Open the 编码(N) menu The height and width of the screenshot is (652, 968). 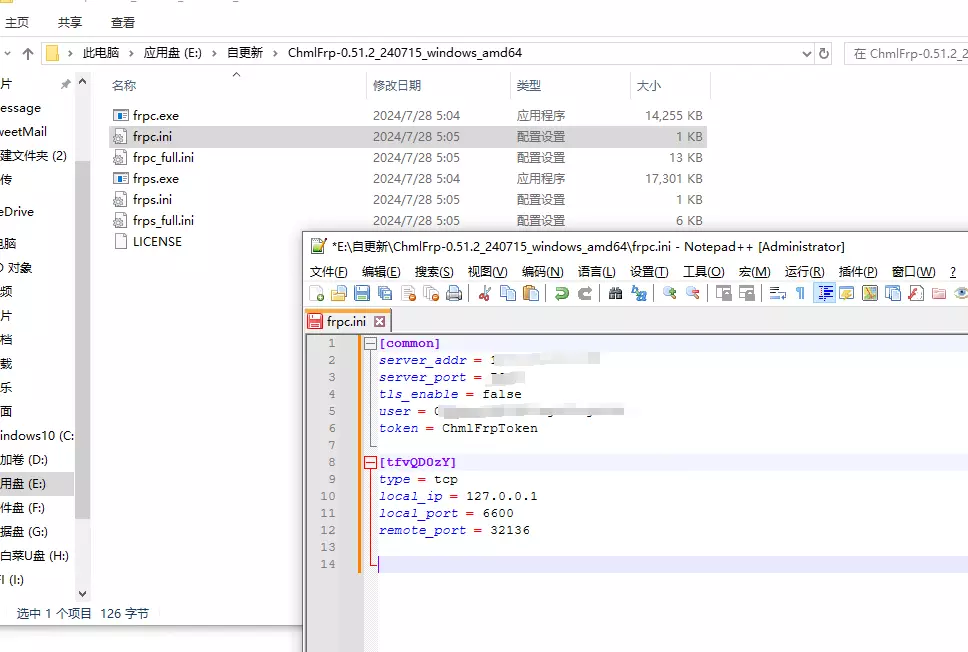point(542,272)
